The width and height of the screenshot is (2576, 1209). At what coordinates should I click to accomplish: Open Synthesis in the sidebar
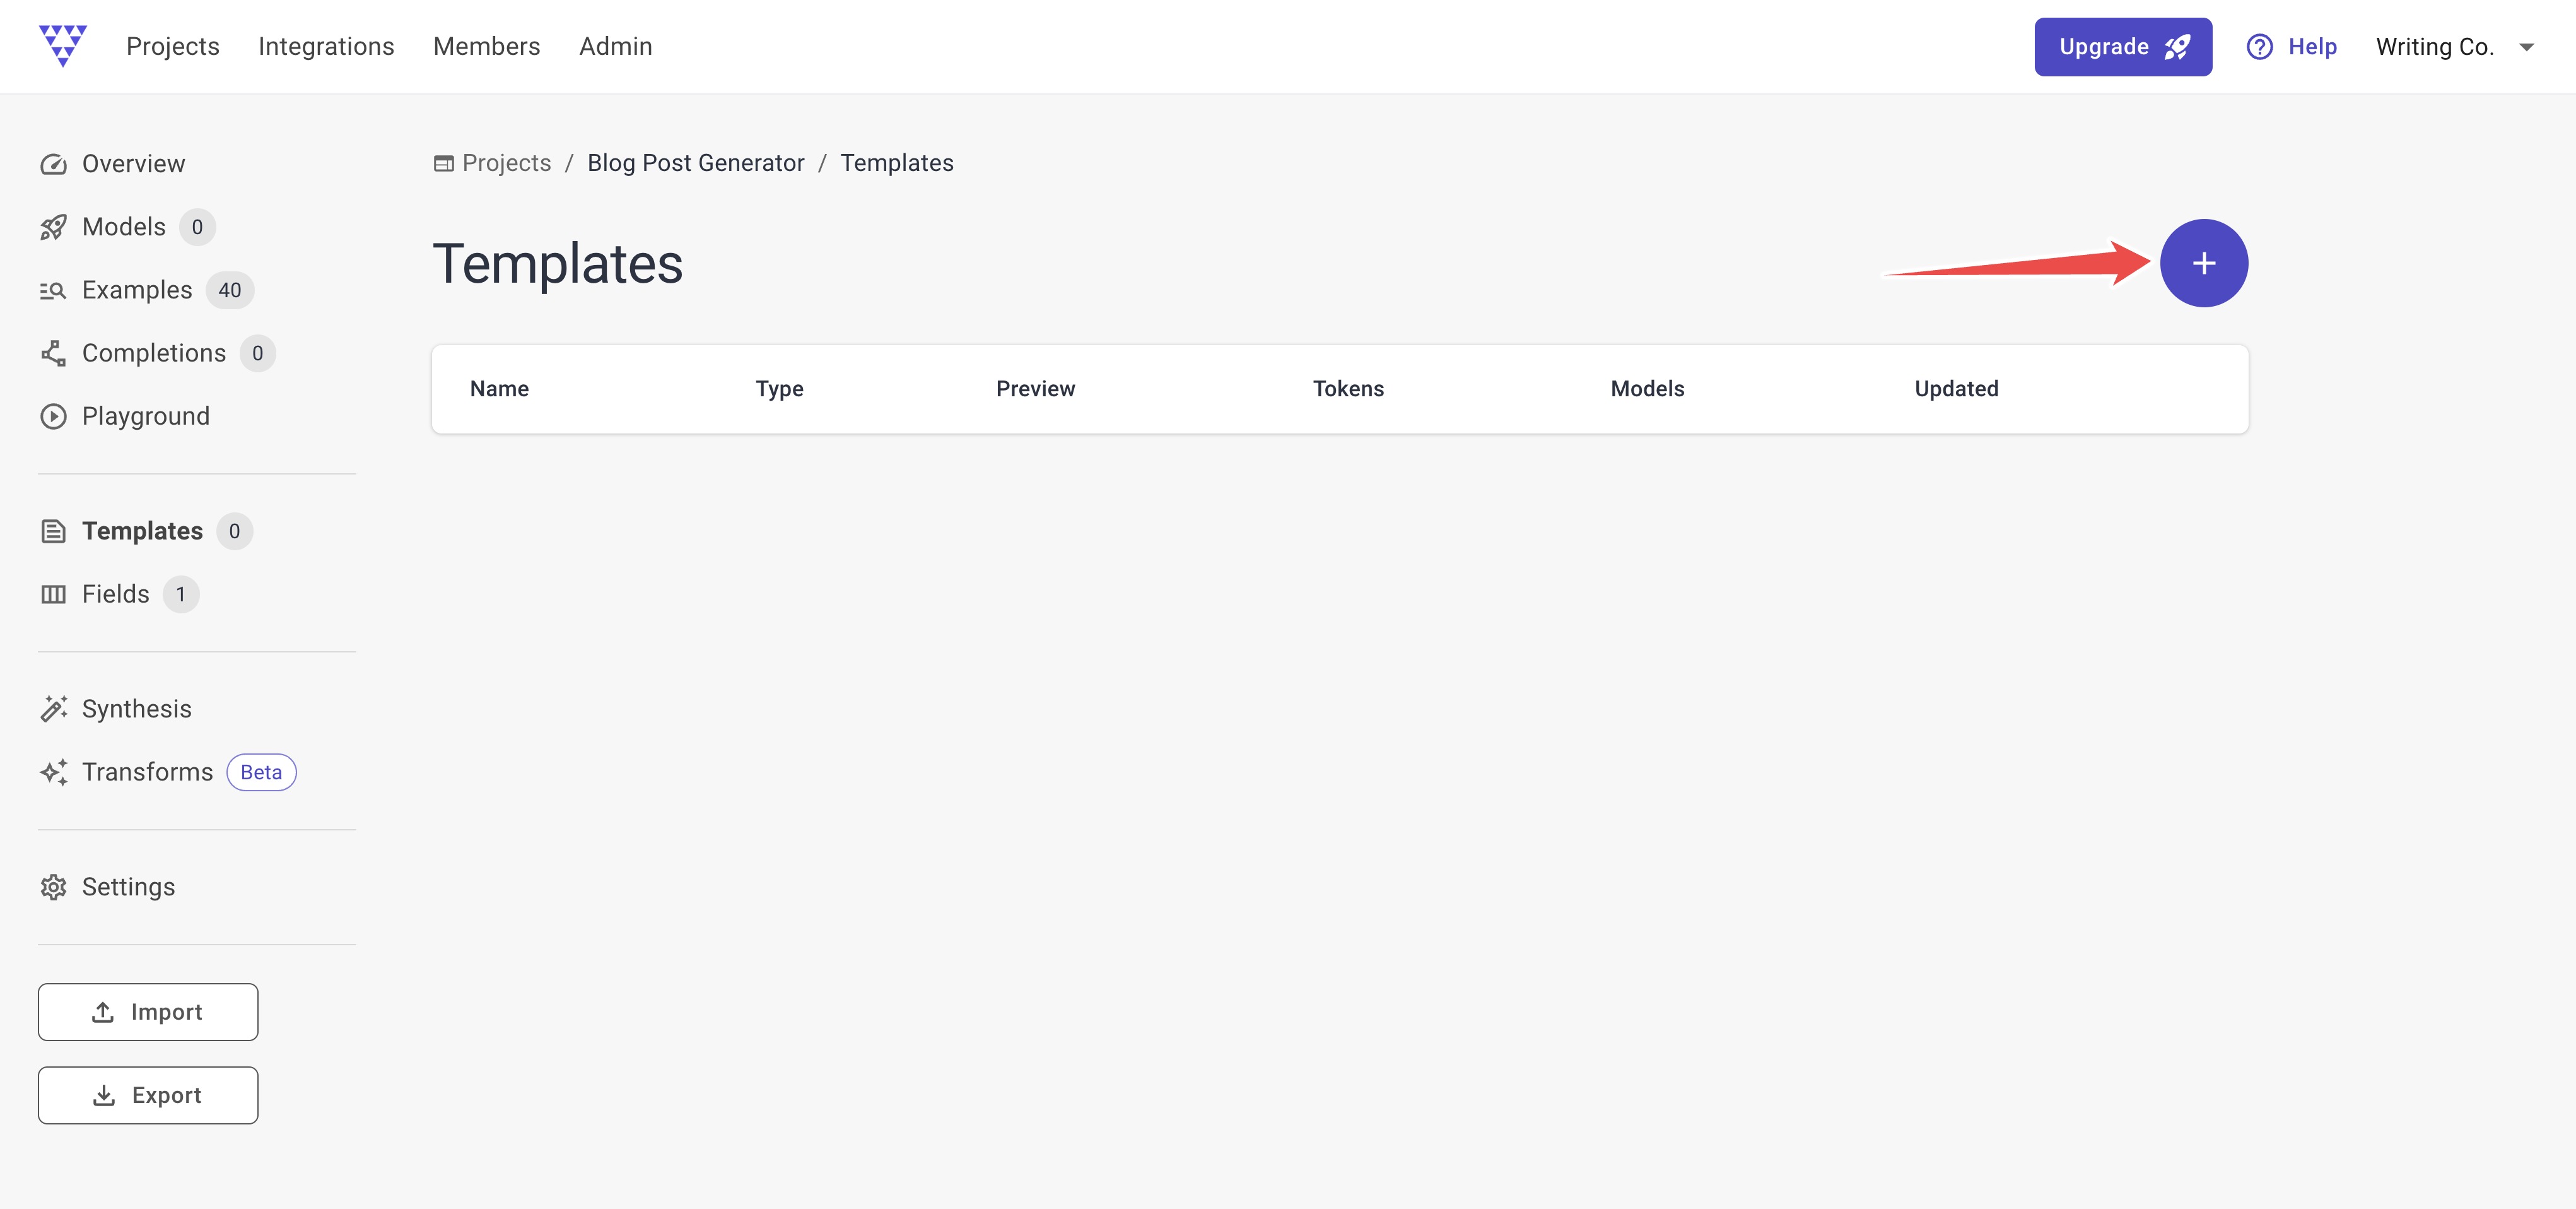(137, 709)
